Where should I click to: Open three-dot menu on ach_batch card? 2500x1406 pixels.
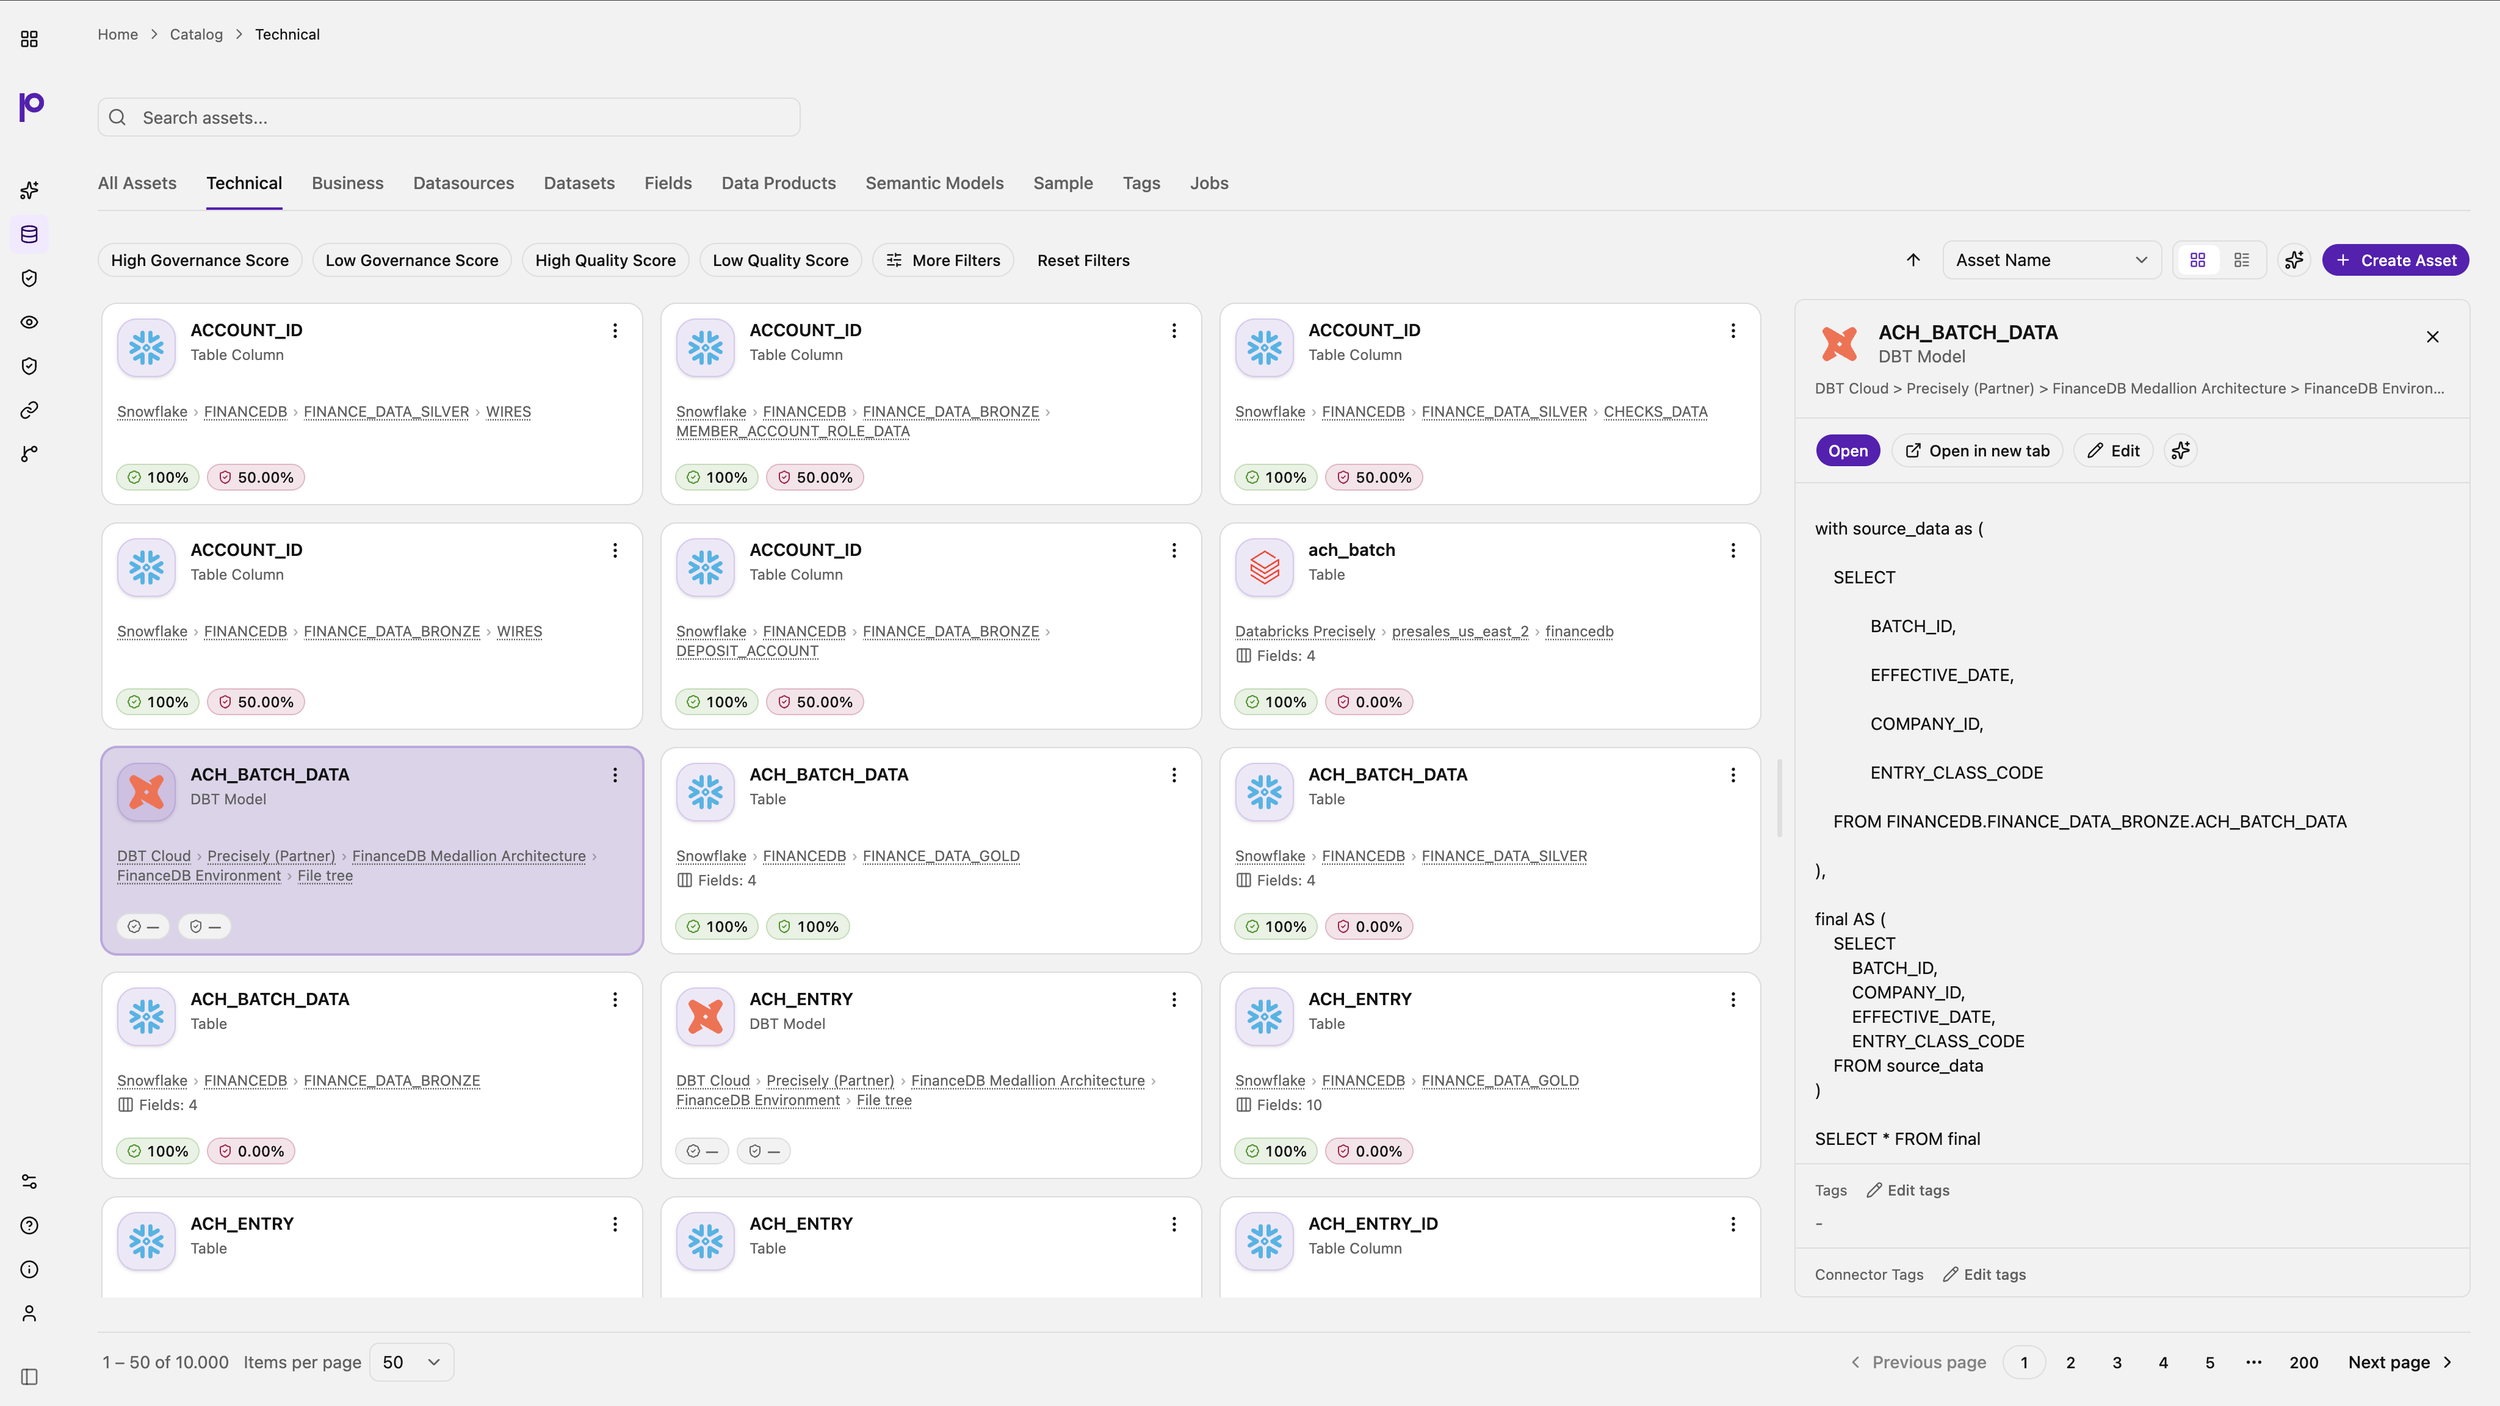pyautogui.click(x=1733, y=551)
